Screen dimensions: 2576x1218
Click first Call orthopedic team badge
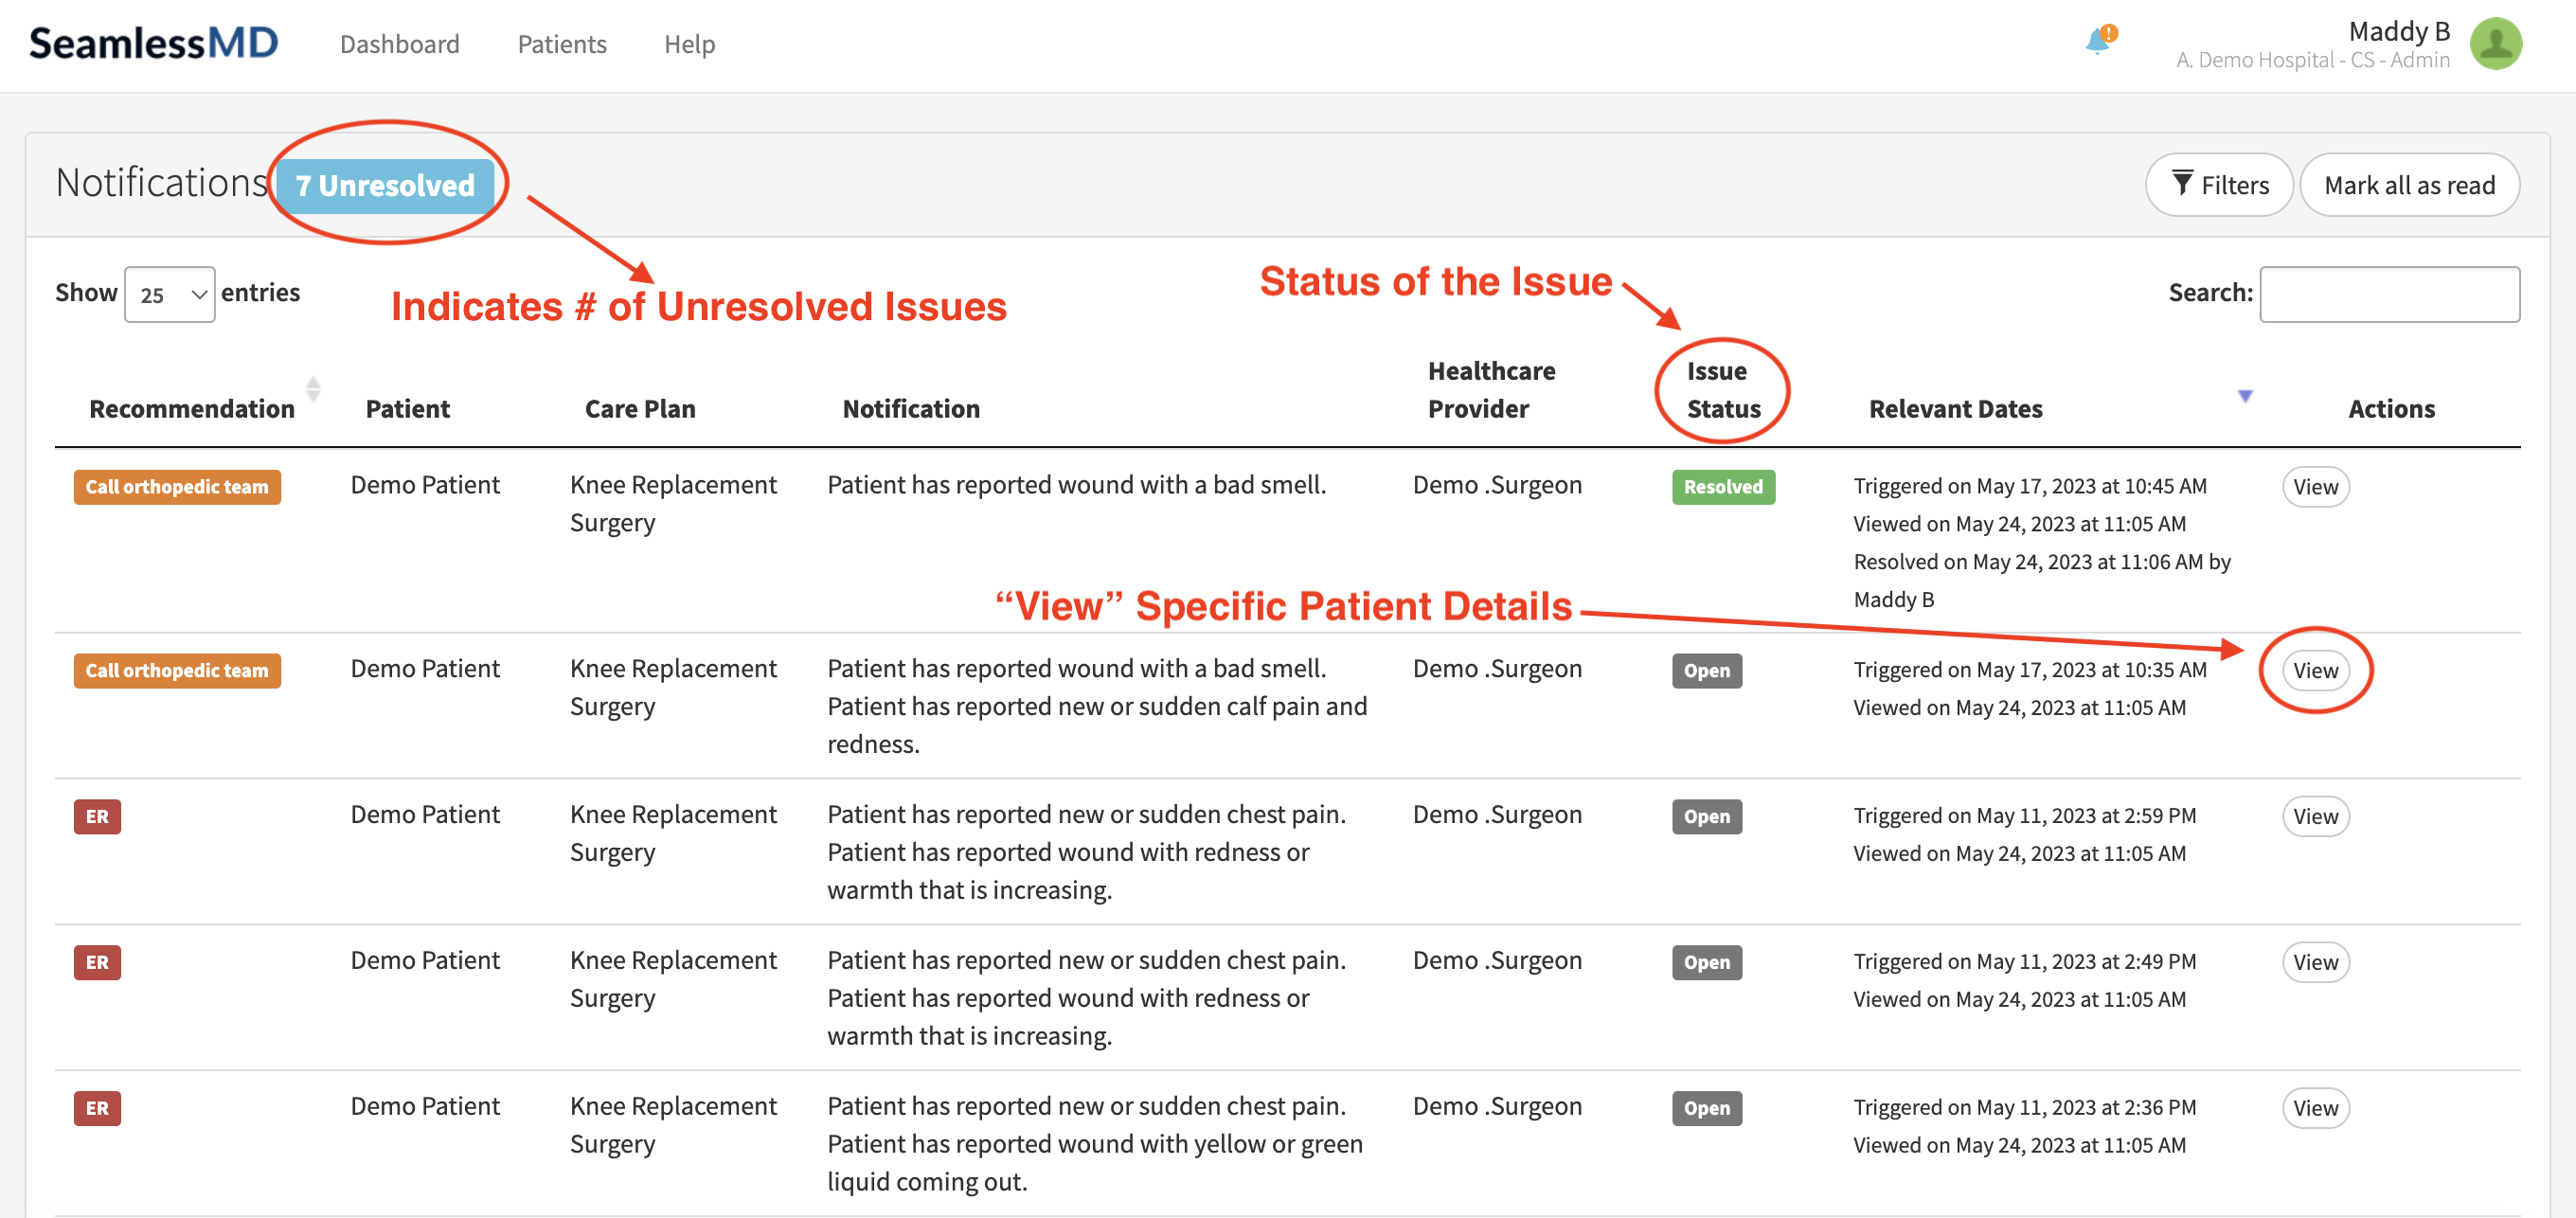click(177, 487)
